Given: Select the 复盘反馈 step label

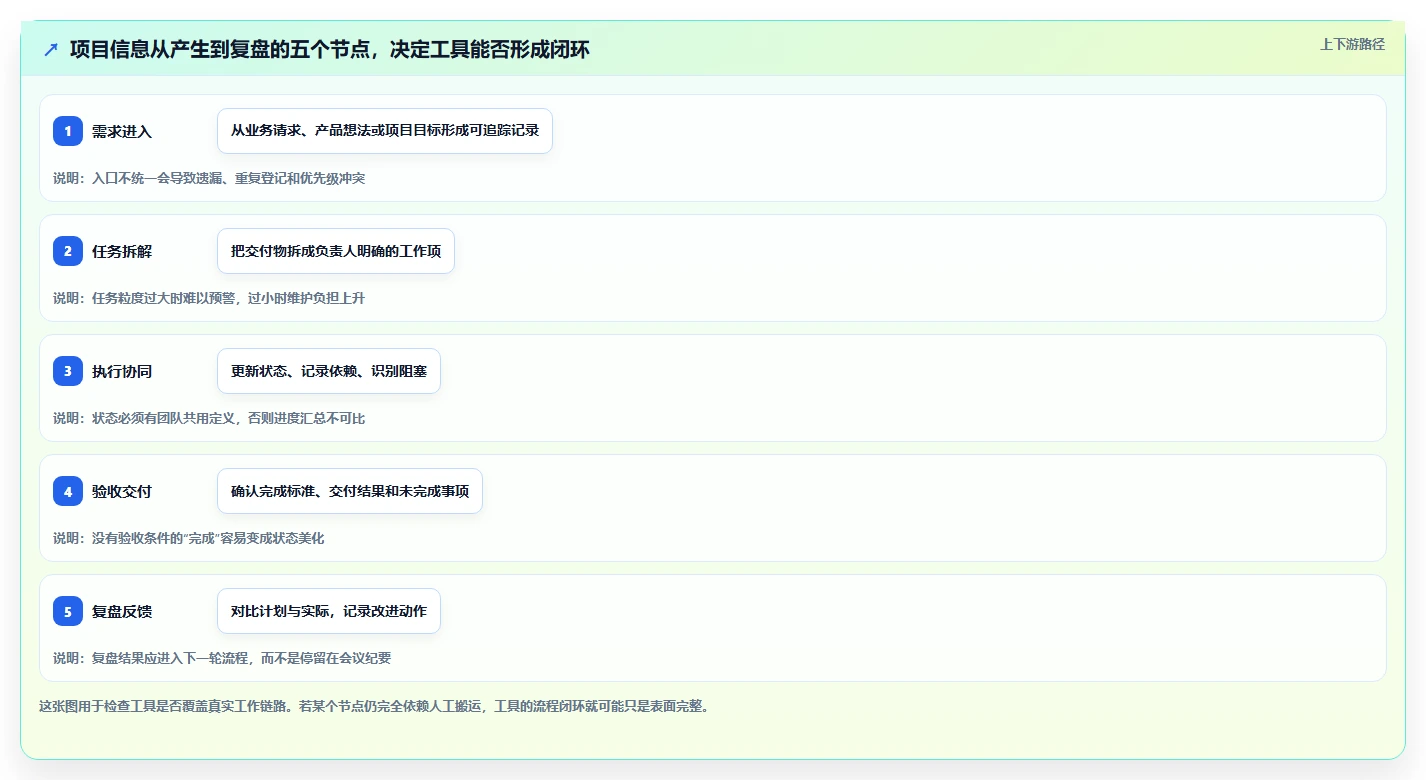Looking at the screenshot, I should coord(122,611).
